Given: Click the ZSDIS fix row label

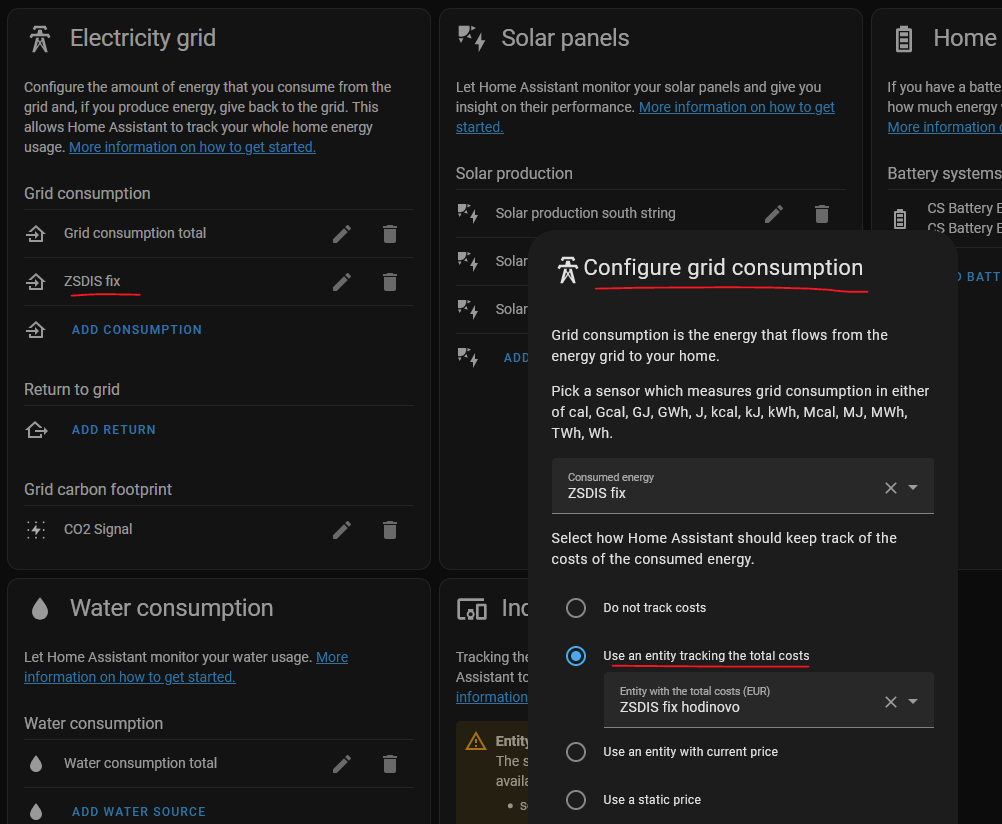Looking at the screenshot, I should click(92, 281).
